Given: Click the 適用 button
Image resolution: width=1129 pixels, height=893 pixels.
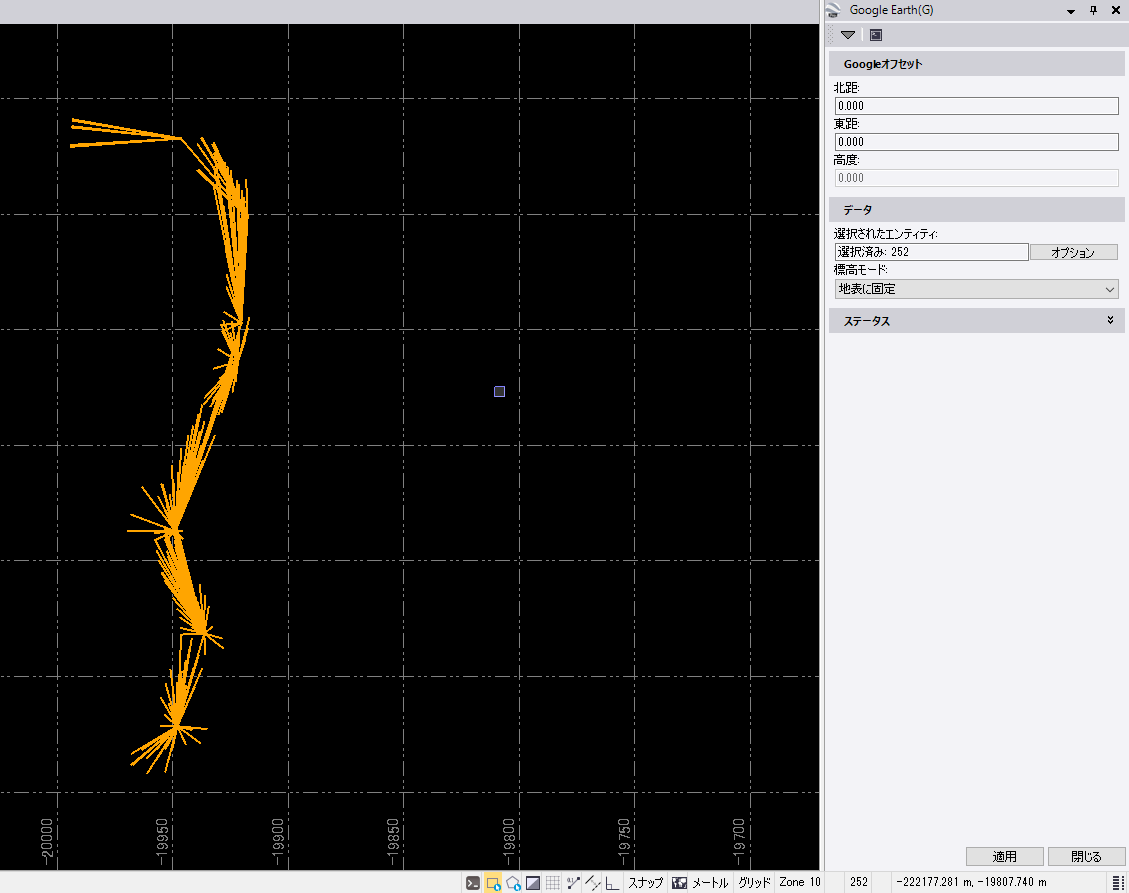Looking at the screenshot, I should point(1004,857).
